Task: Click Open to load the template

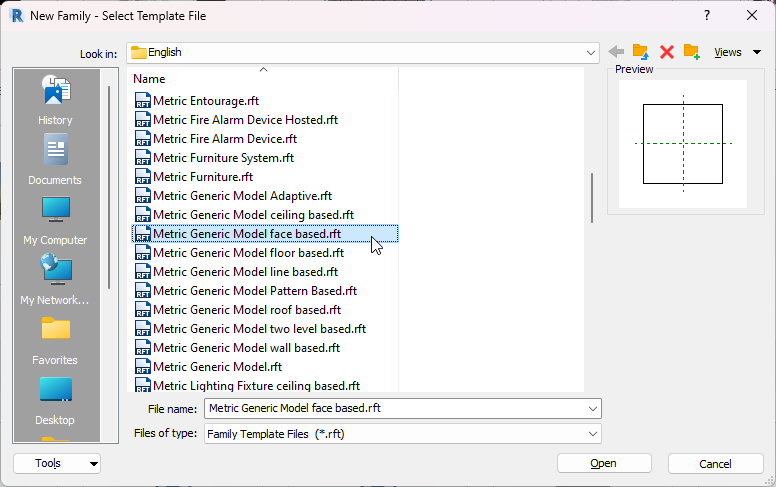Action: (x=604, y=463)
